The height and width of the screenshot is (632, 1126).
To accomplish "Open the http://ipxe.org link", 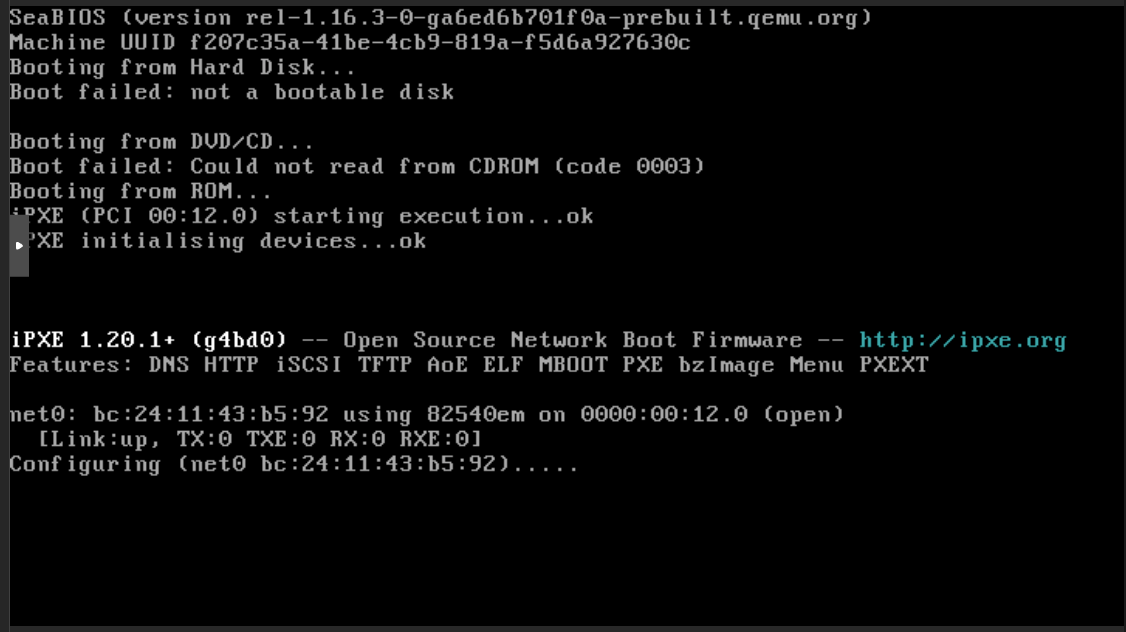I will (962, 340).
